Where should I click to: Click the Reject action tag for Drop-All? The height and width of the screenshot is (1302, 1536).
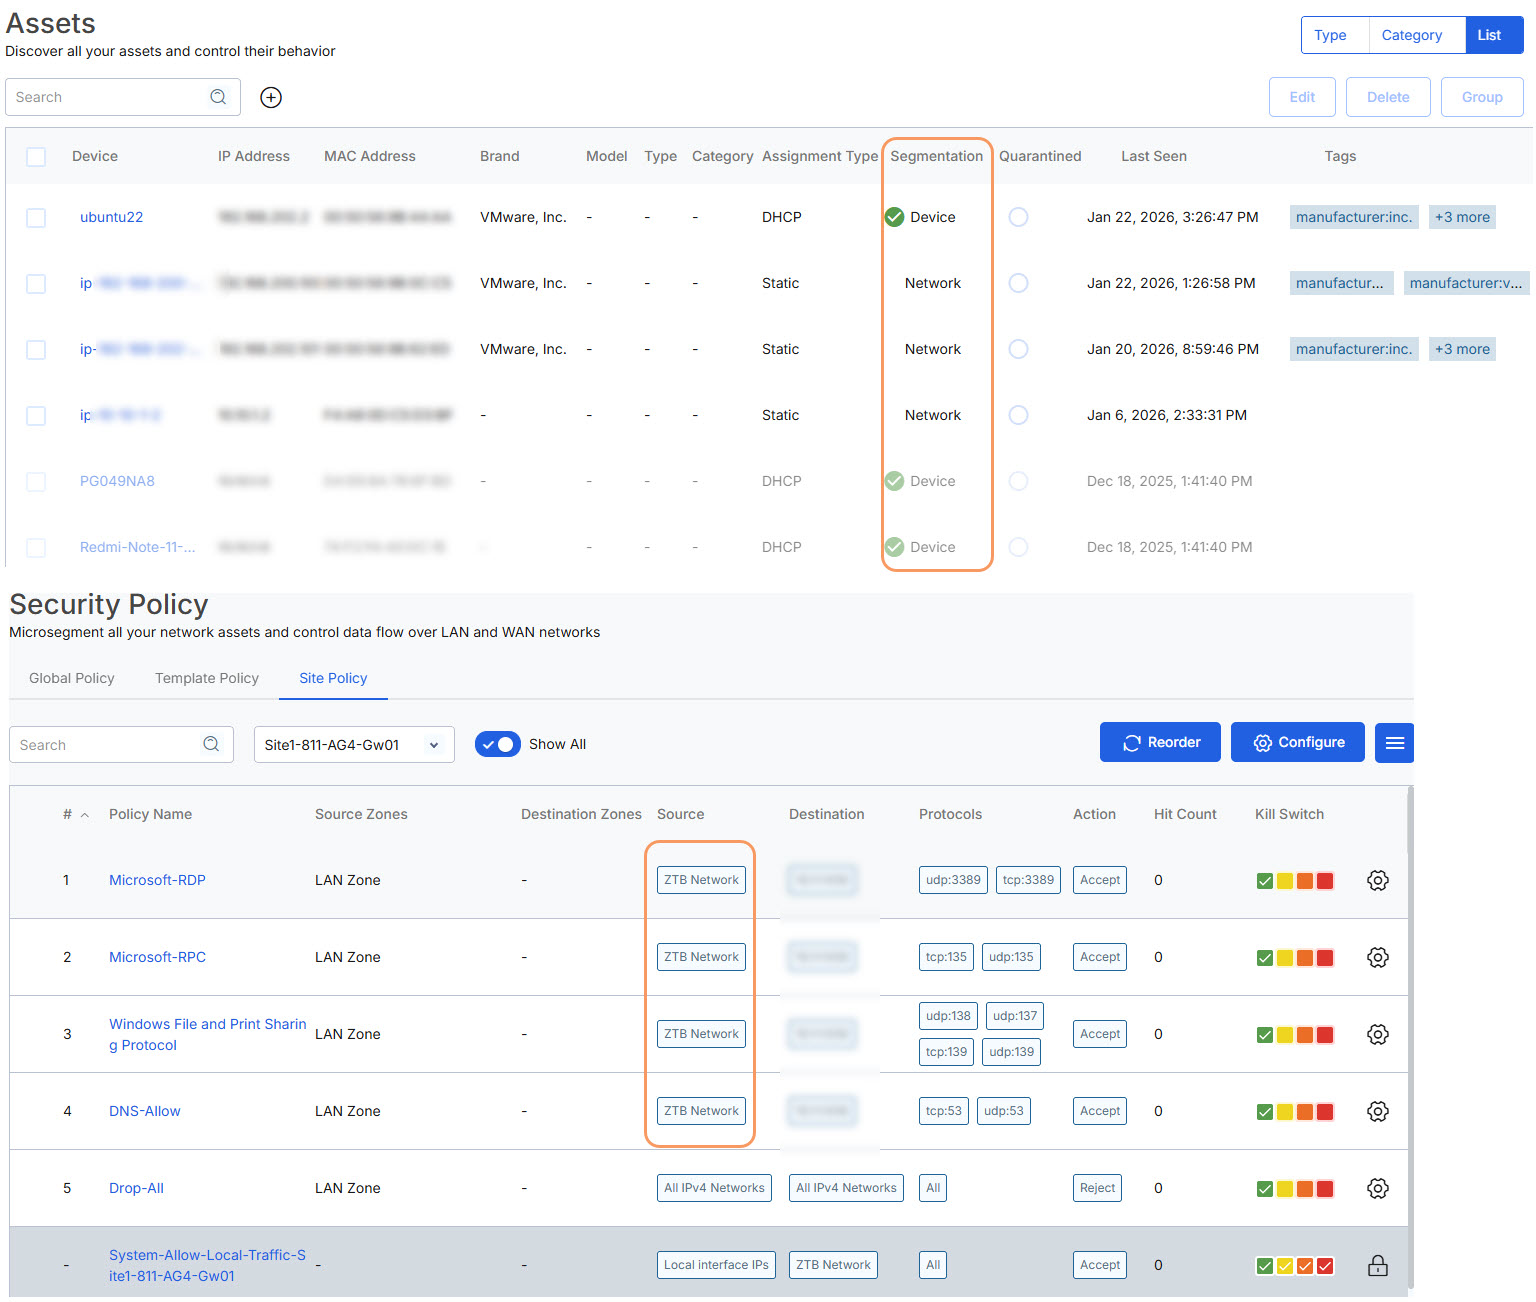[1097, 1188]
